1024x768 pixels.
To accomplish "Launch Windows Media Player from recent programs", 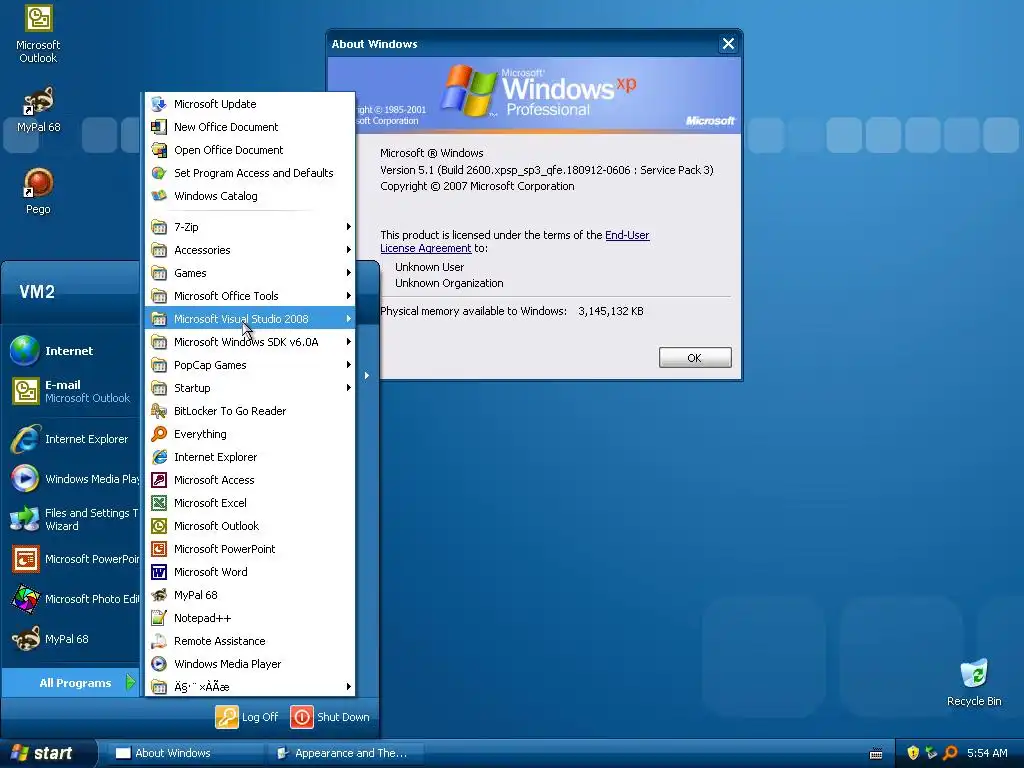I will click(x=71, y=479).
